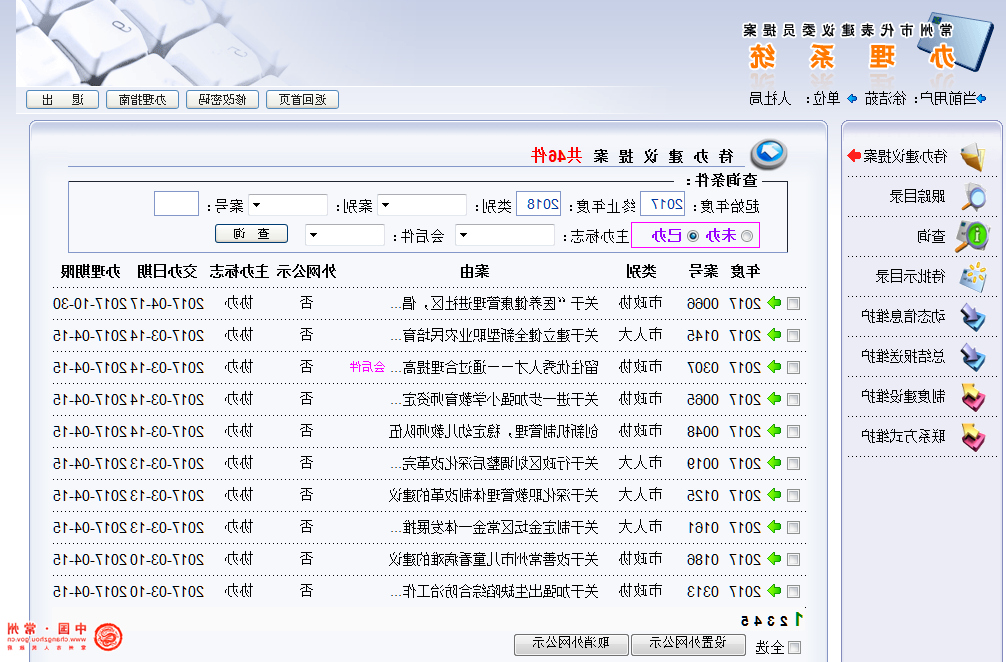Click the title 关于深化职教管理体制改革的建议

(493, 495)
